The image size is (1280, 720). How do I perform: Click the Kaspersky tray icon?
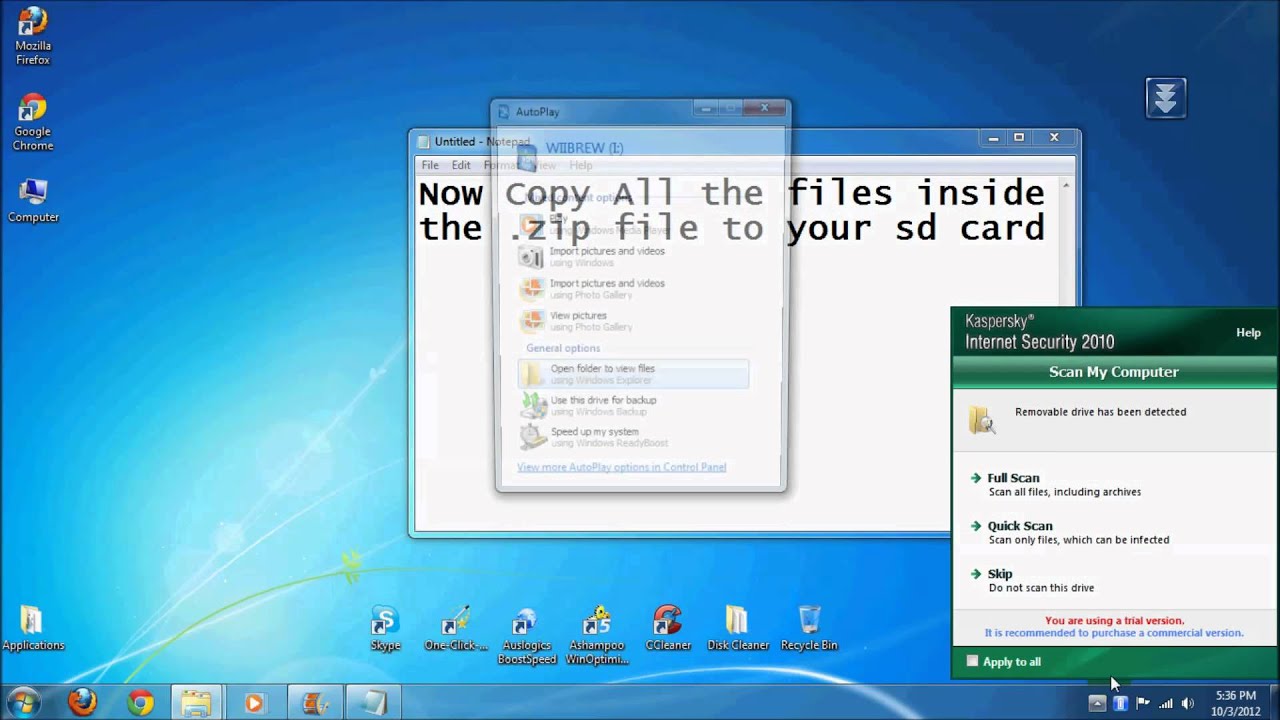(1120, 703)
